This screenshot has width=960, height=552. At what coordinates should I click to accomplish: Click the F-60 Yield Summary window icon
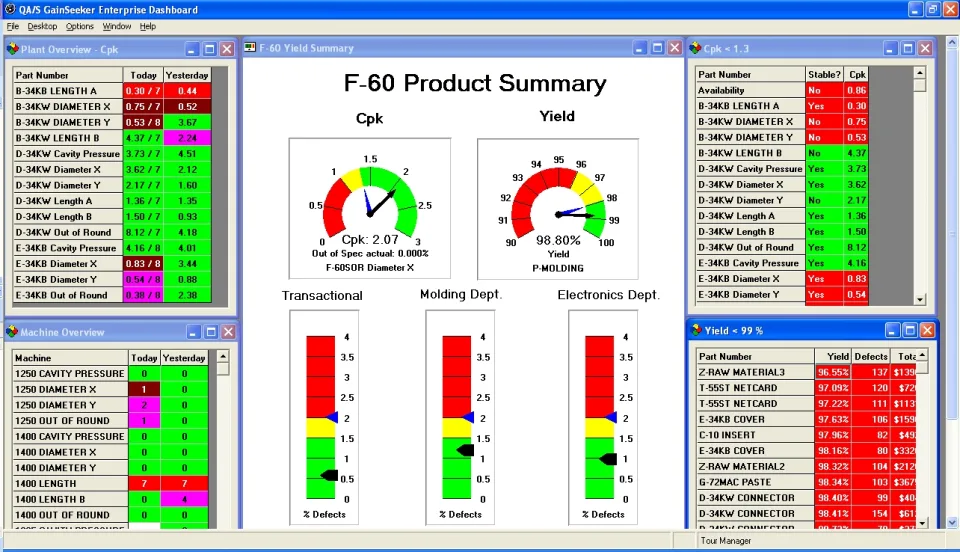250,48
